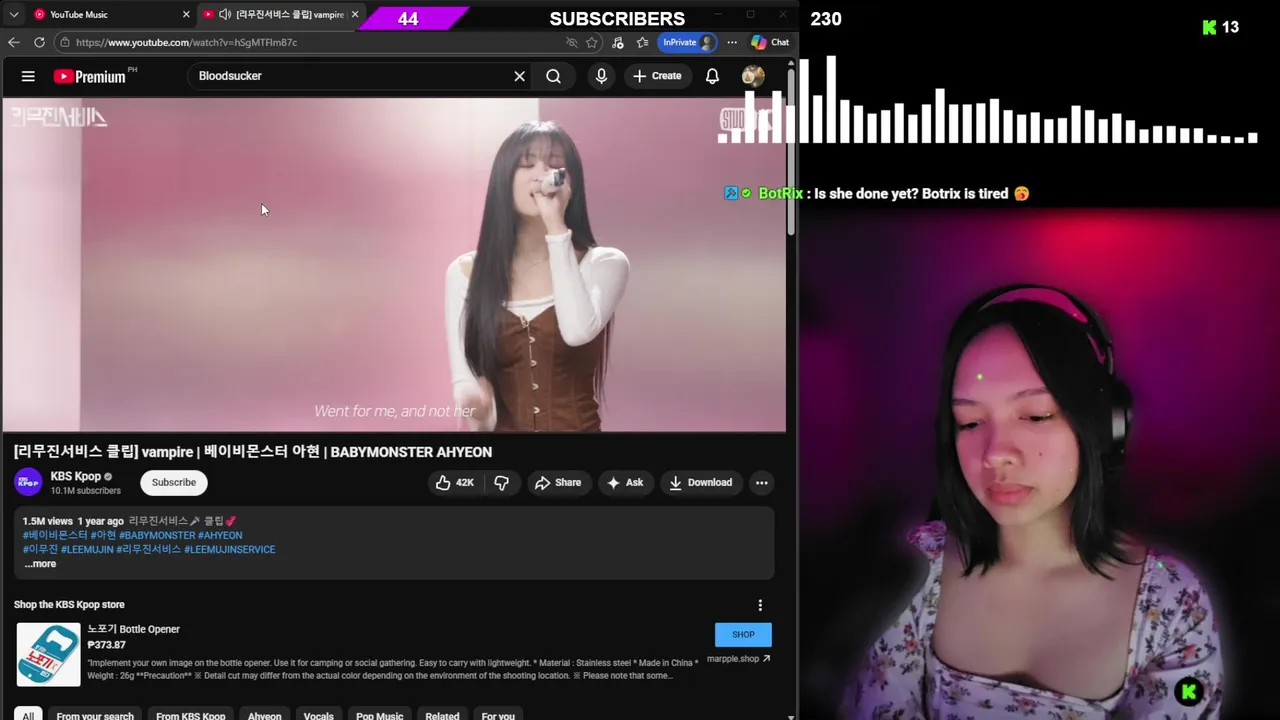Screen dimensions: 1280x720
Task: Select the Related chip
Action: pos(442,715)
